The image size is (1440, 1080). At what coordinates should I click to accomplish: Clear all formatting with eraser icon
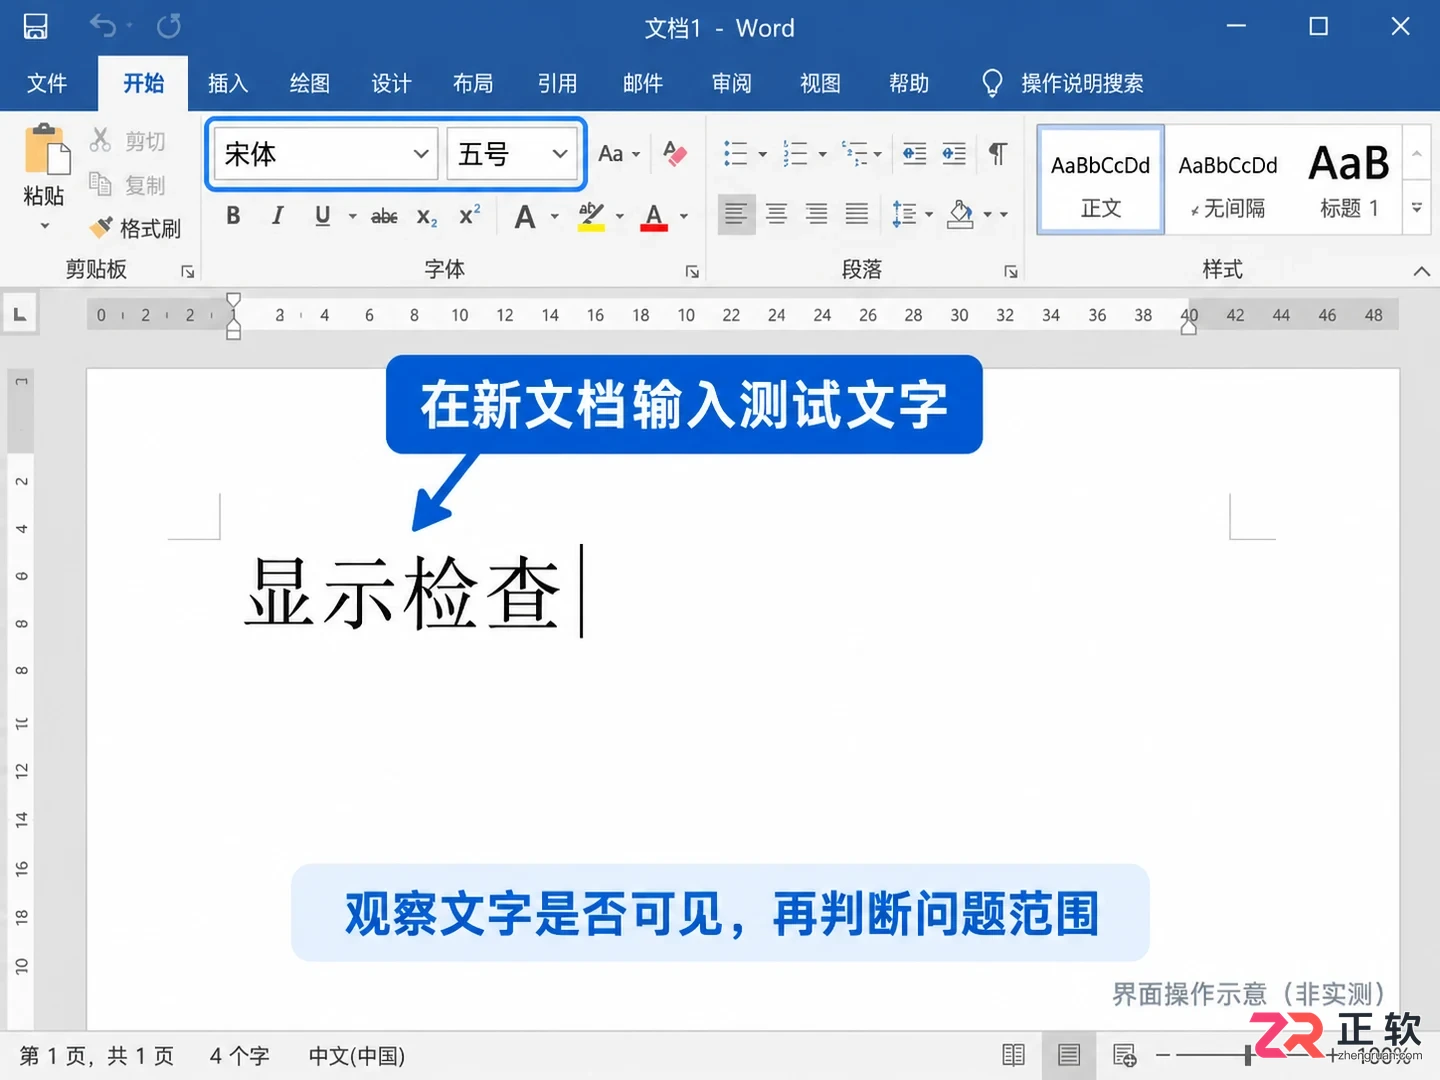coord(675,154)
